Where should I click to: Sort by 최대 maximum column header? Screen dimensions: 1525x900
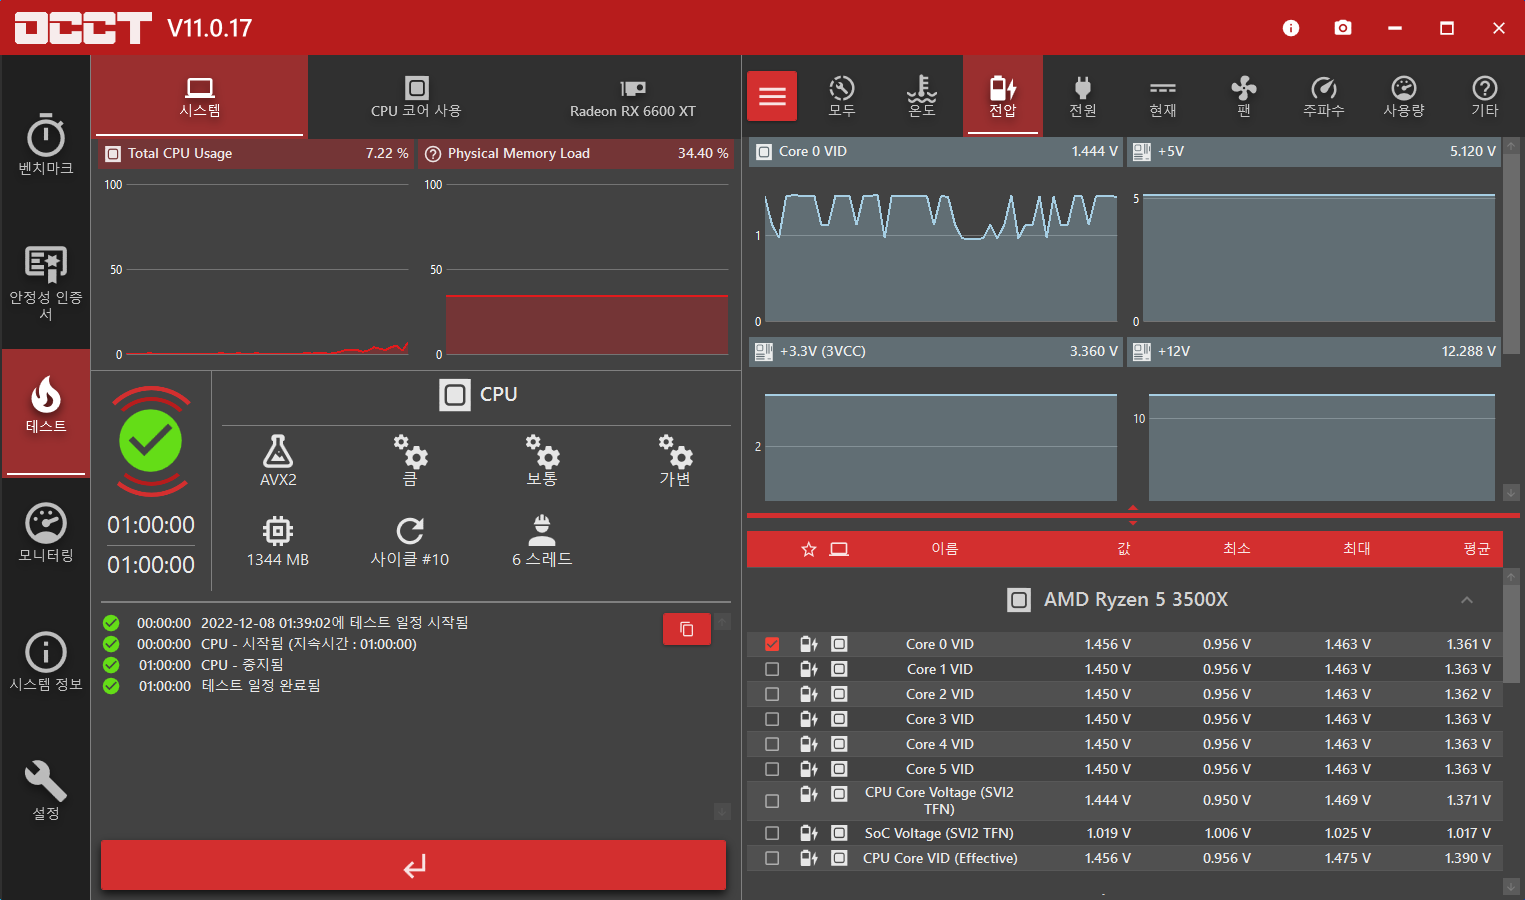[x=1357, y=549]
